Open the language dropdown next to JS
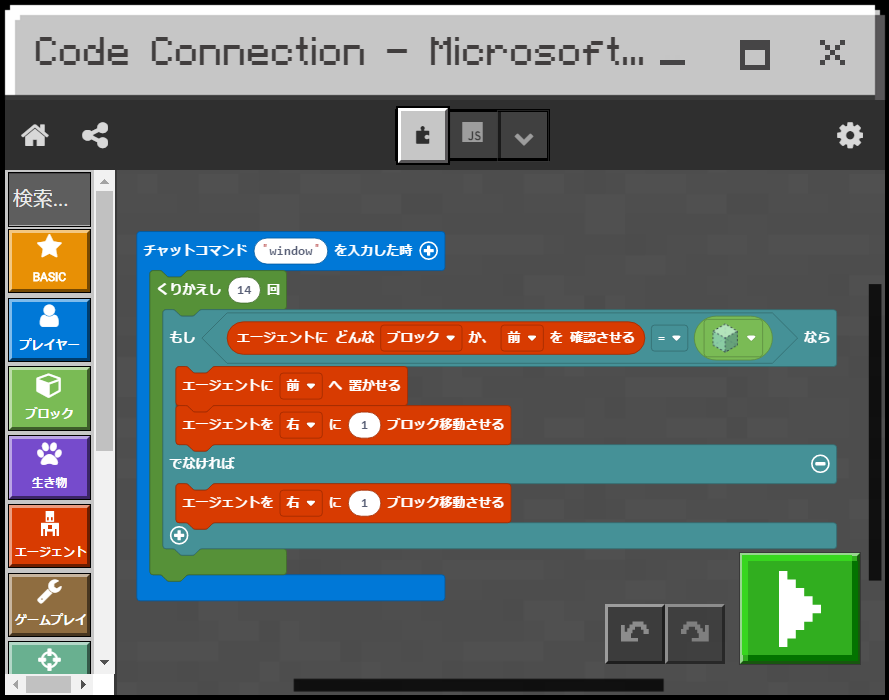889x700 pixels. (x=523, y=137)
